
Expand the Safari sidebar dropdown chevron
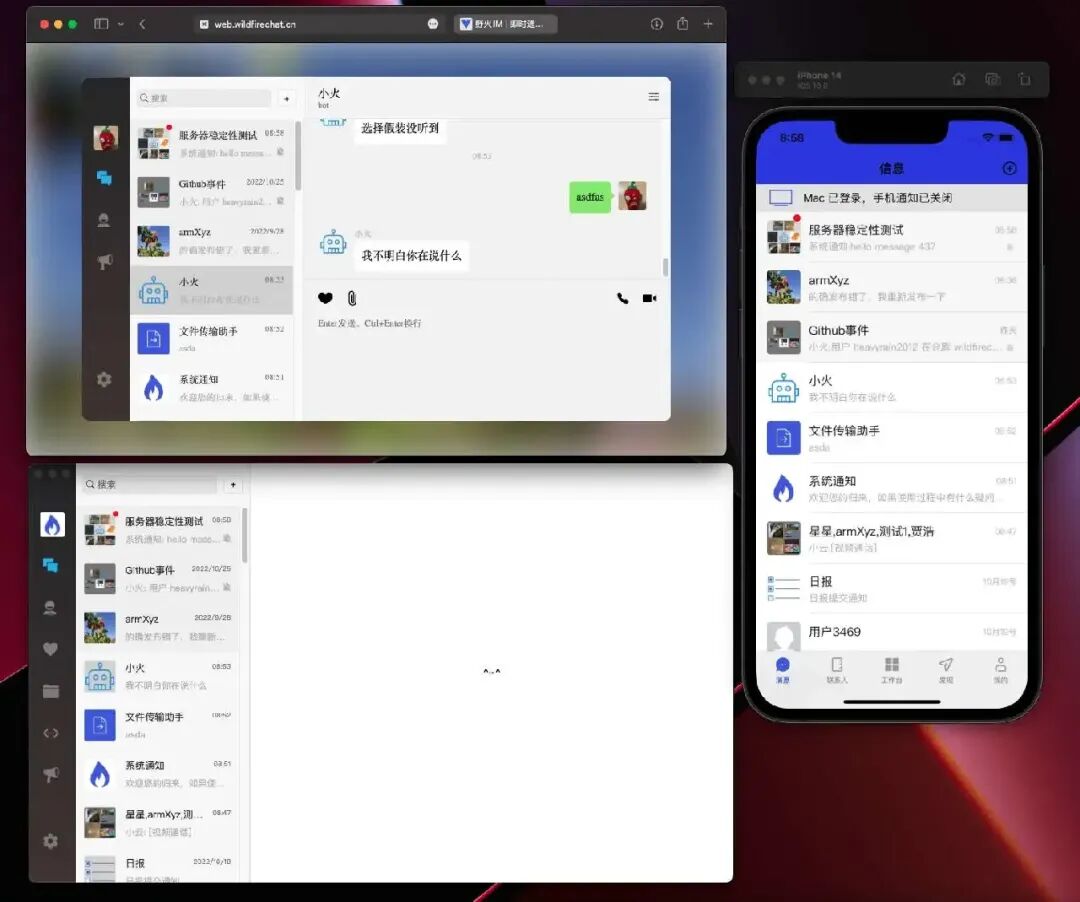click(x=121, y=24)
